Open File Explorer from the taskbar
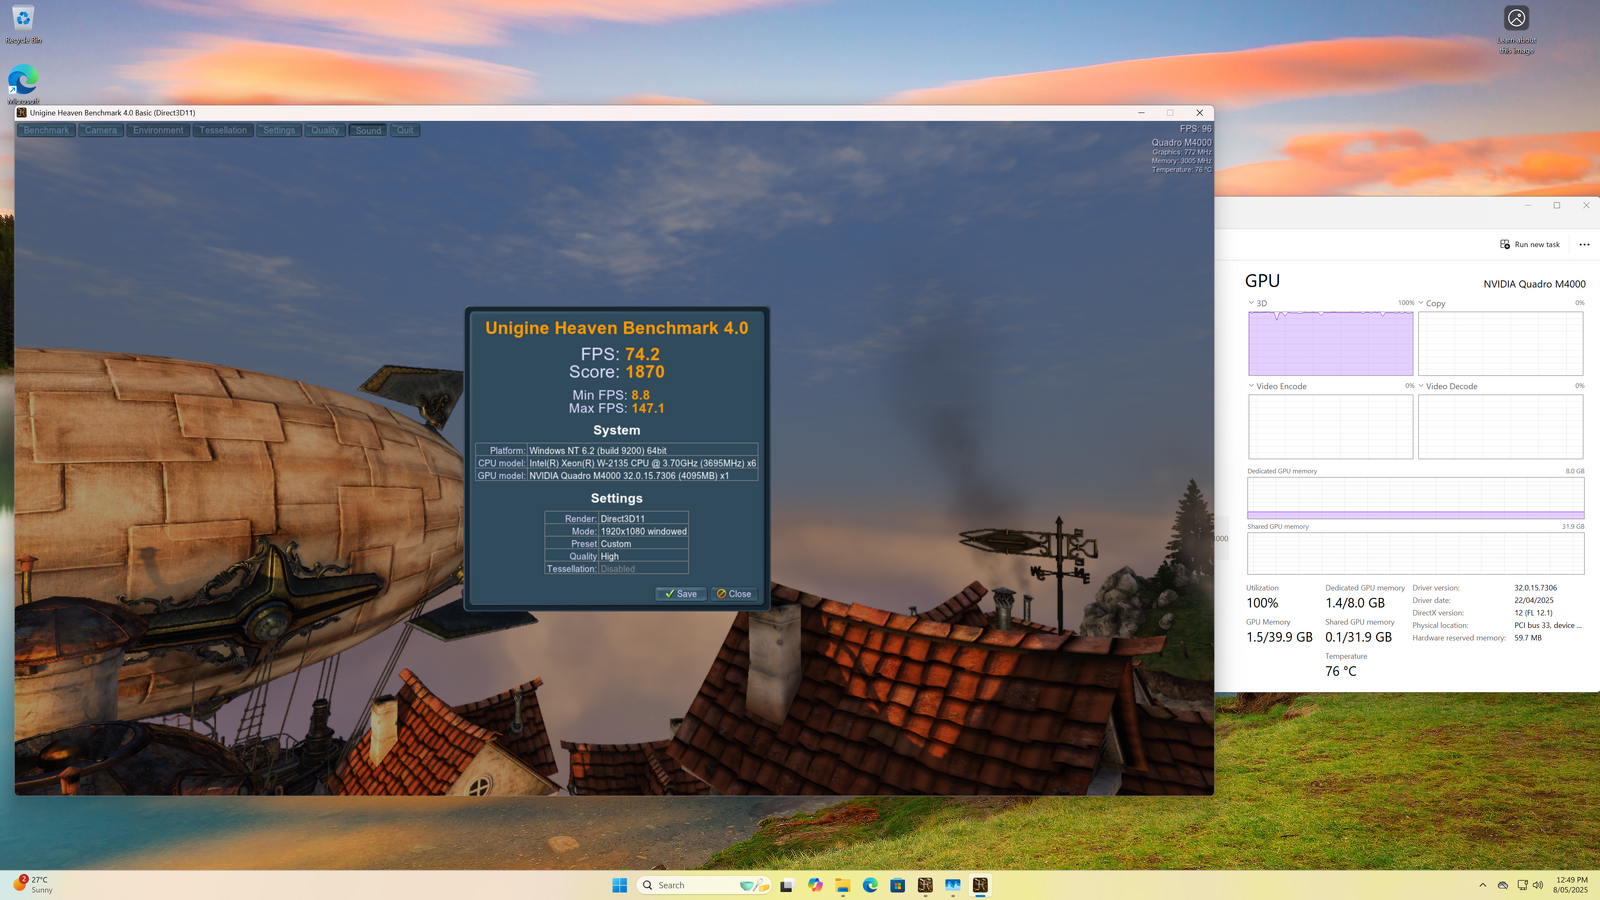This screenshot has width=1600, height=900. pos(843,885)
